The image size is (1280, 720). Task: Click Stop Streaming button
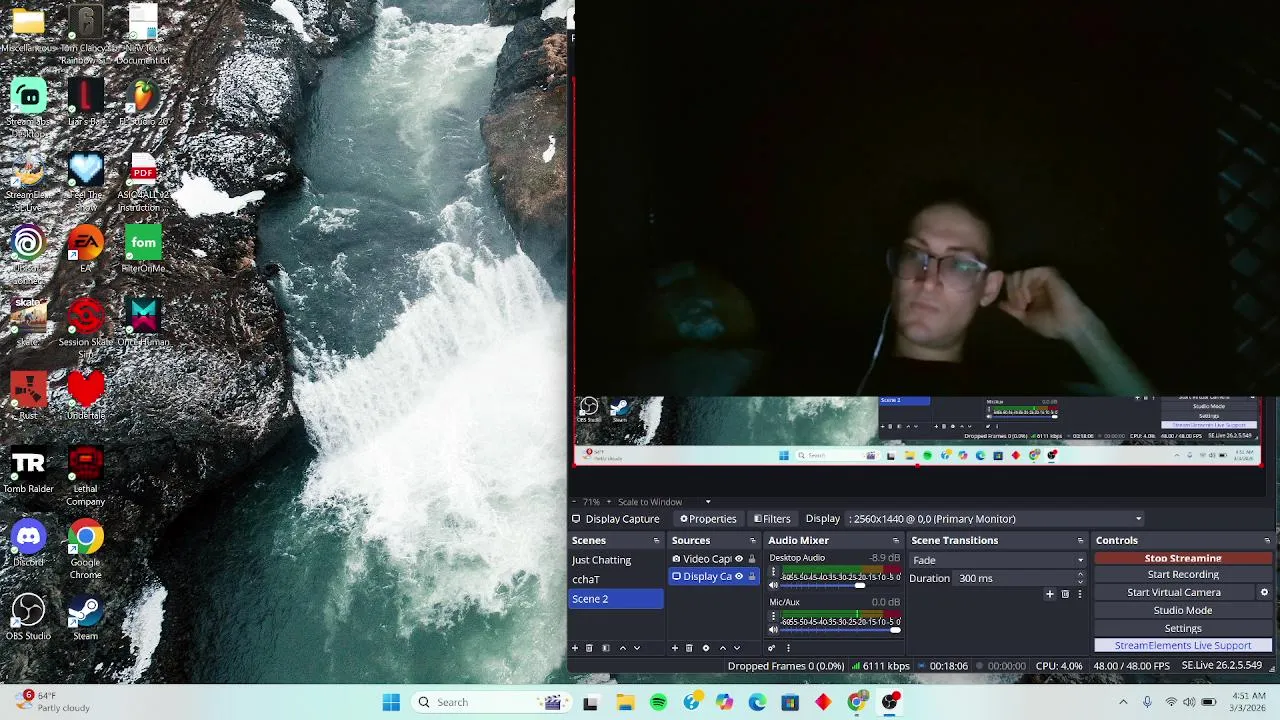pos(1183,558)
